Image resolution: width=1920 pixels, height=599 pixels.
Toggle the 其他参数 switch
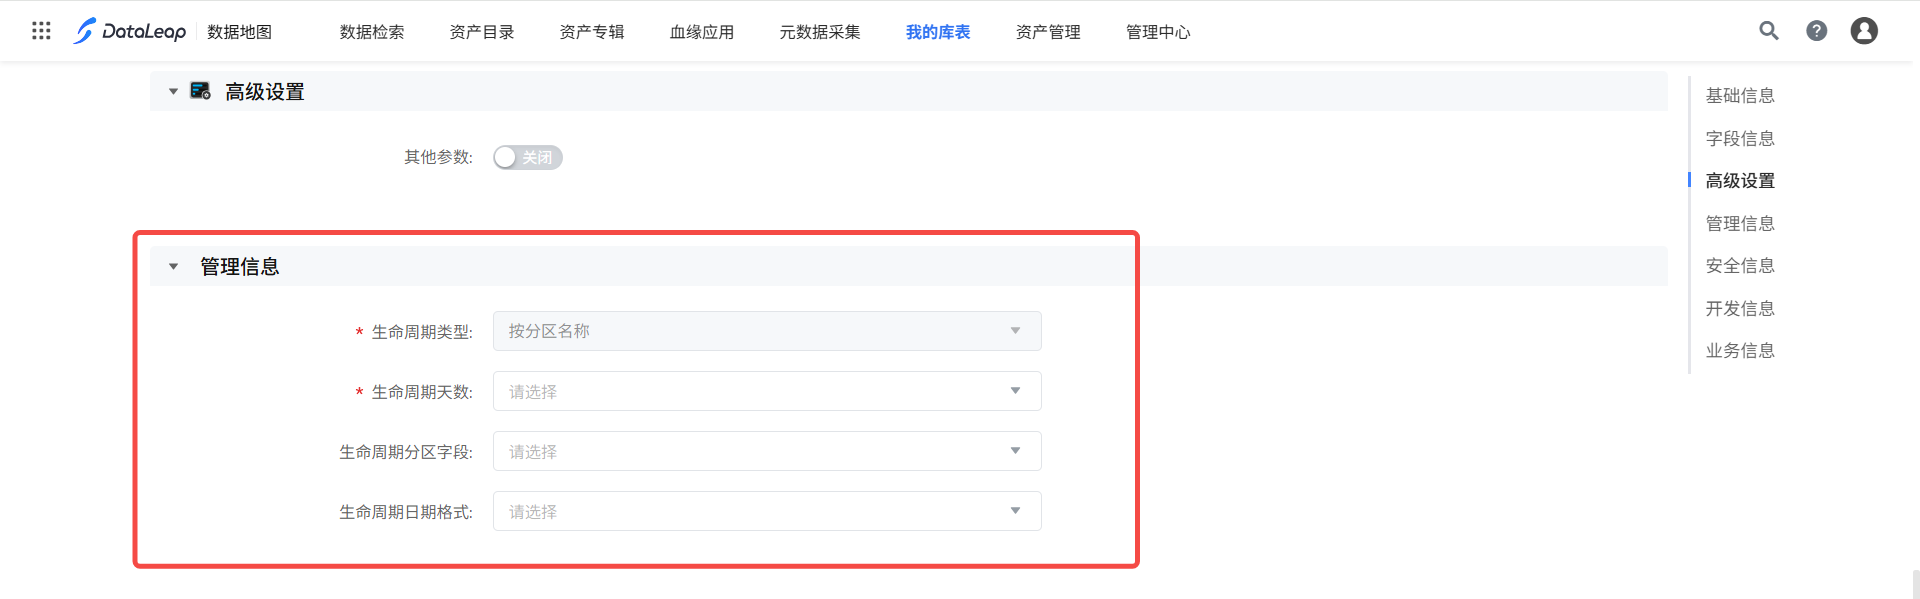click(527, 157)
